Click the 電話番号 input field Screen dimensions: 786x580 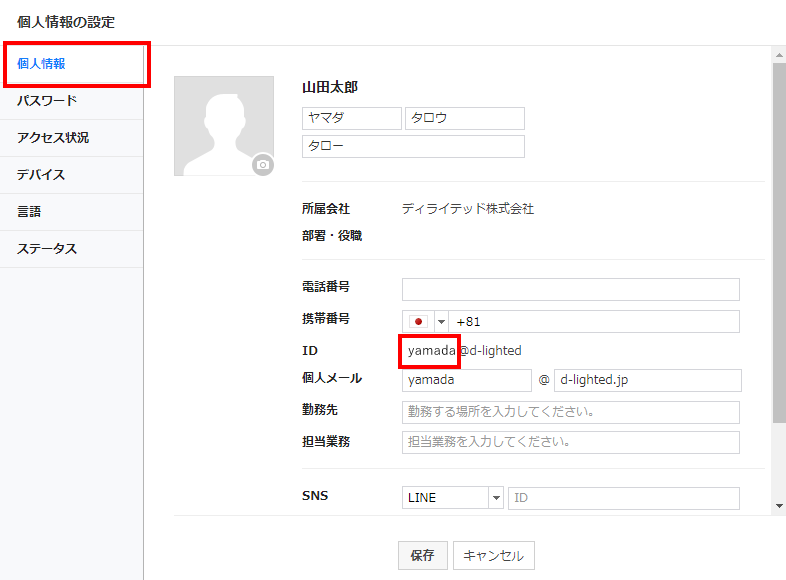pos(570,290)
